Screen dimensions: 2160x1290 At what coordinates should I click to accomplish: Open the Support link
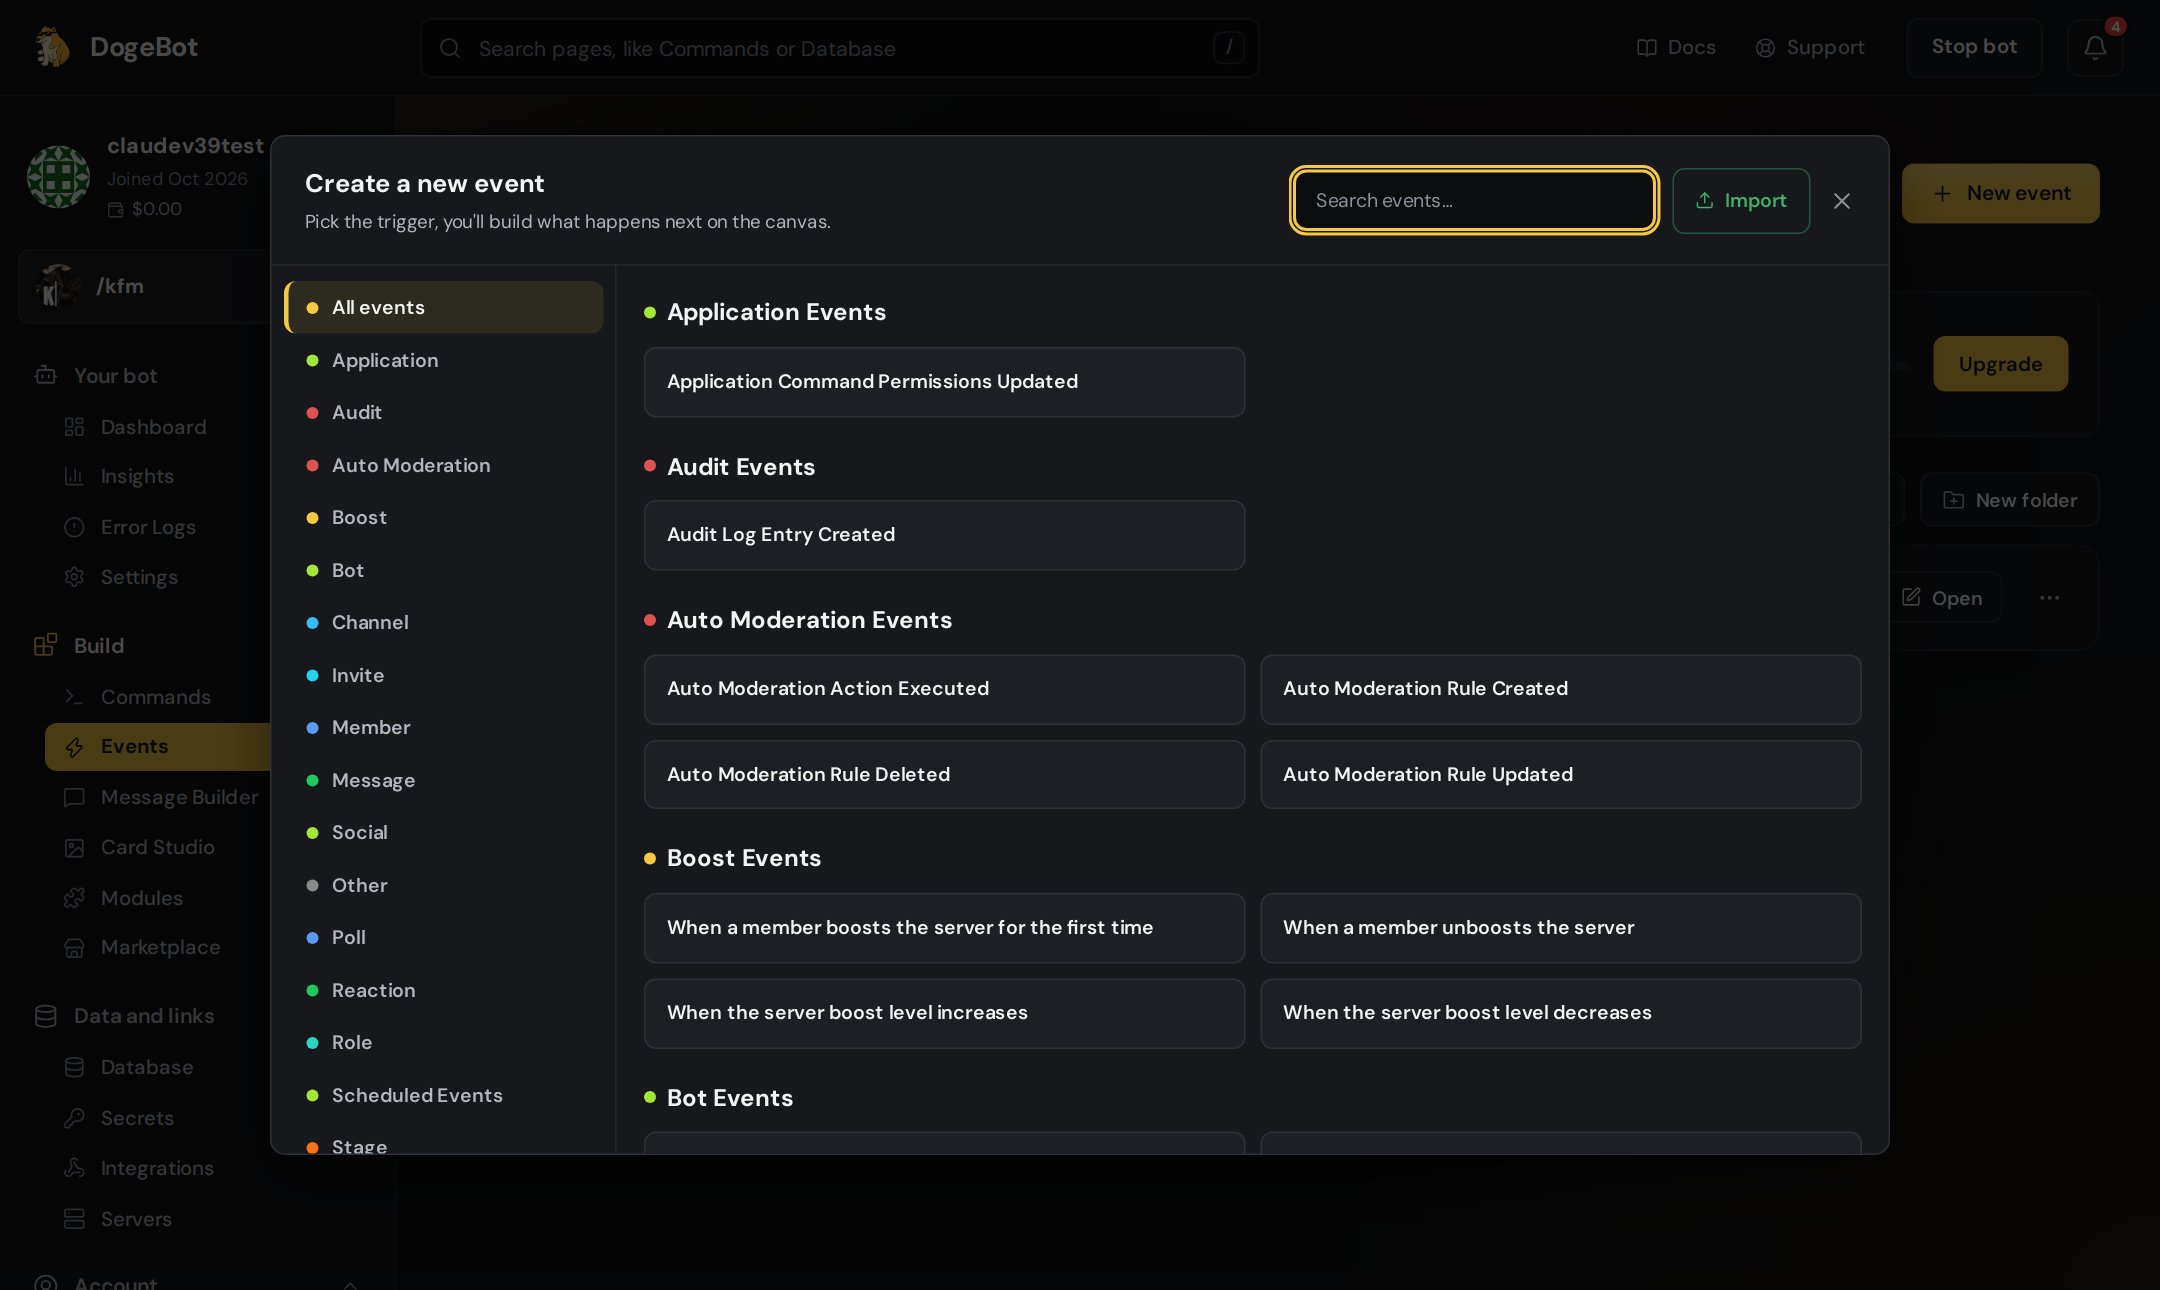click(1810, 47)
